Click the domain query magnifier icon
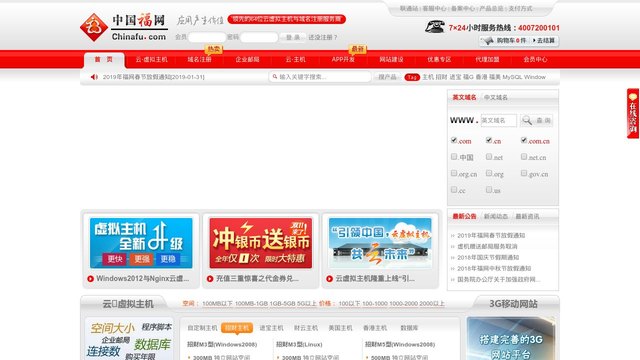 (527, 120)
